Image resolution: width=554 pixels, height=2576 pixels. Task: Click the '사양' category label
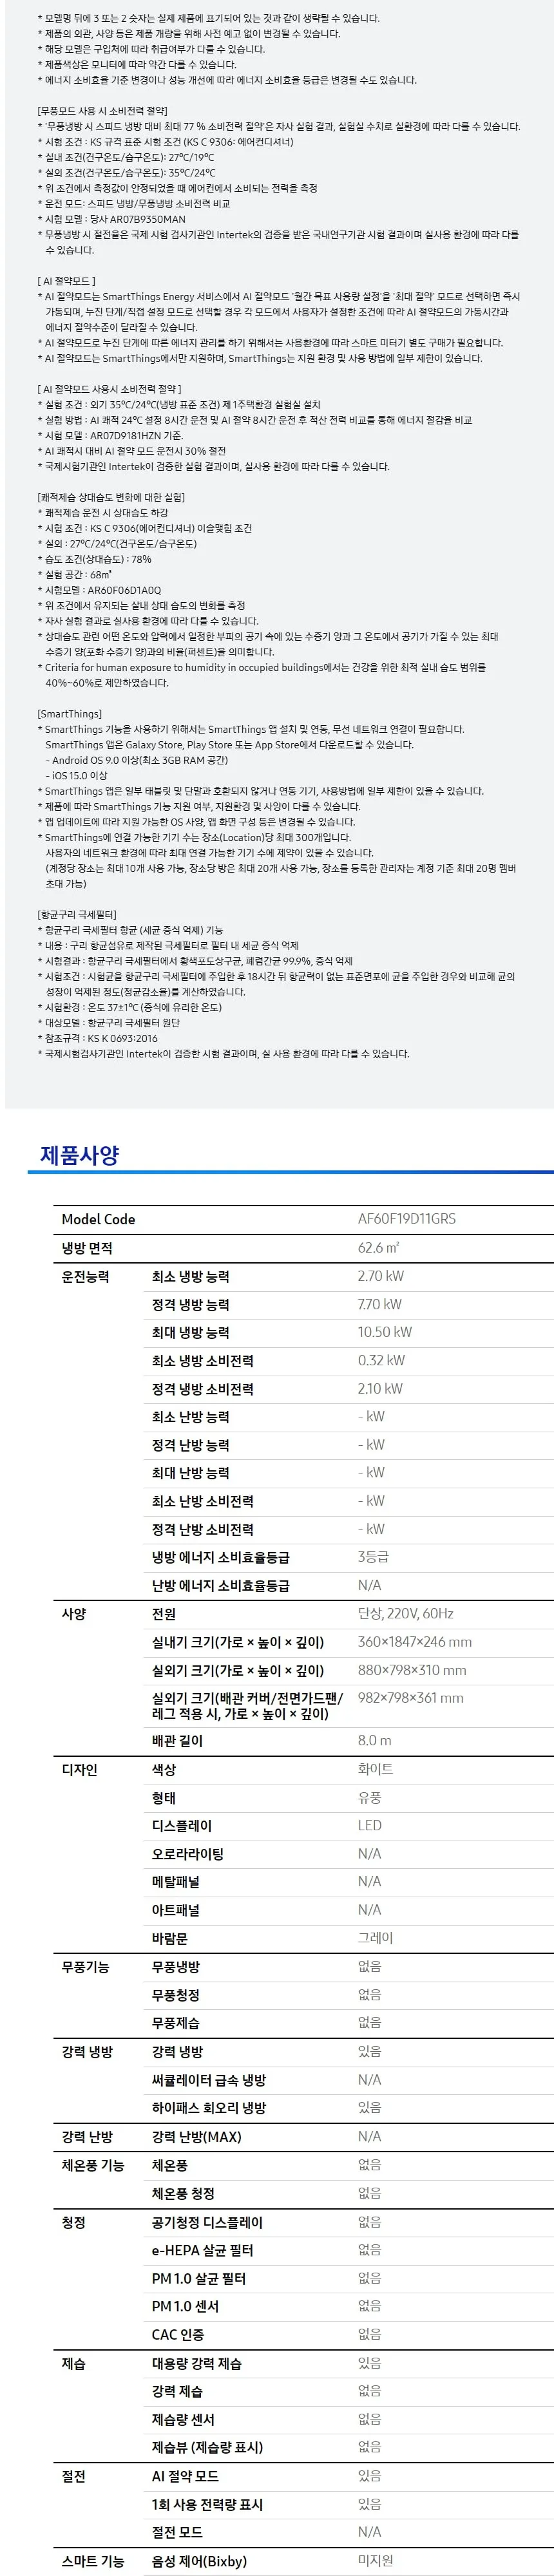pos(74,1613)
